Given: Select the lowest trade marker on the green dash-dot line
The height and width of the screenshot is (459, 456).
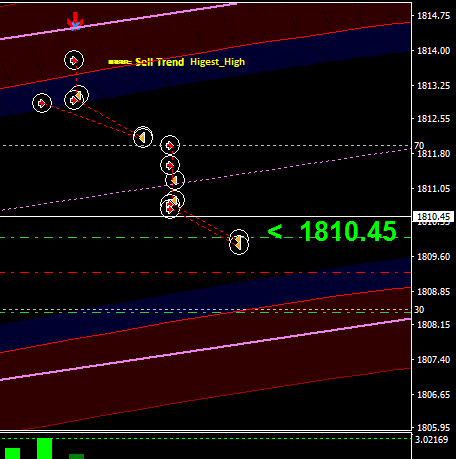Looking at the screenshot, I should pos(239,245).
